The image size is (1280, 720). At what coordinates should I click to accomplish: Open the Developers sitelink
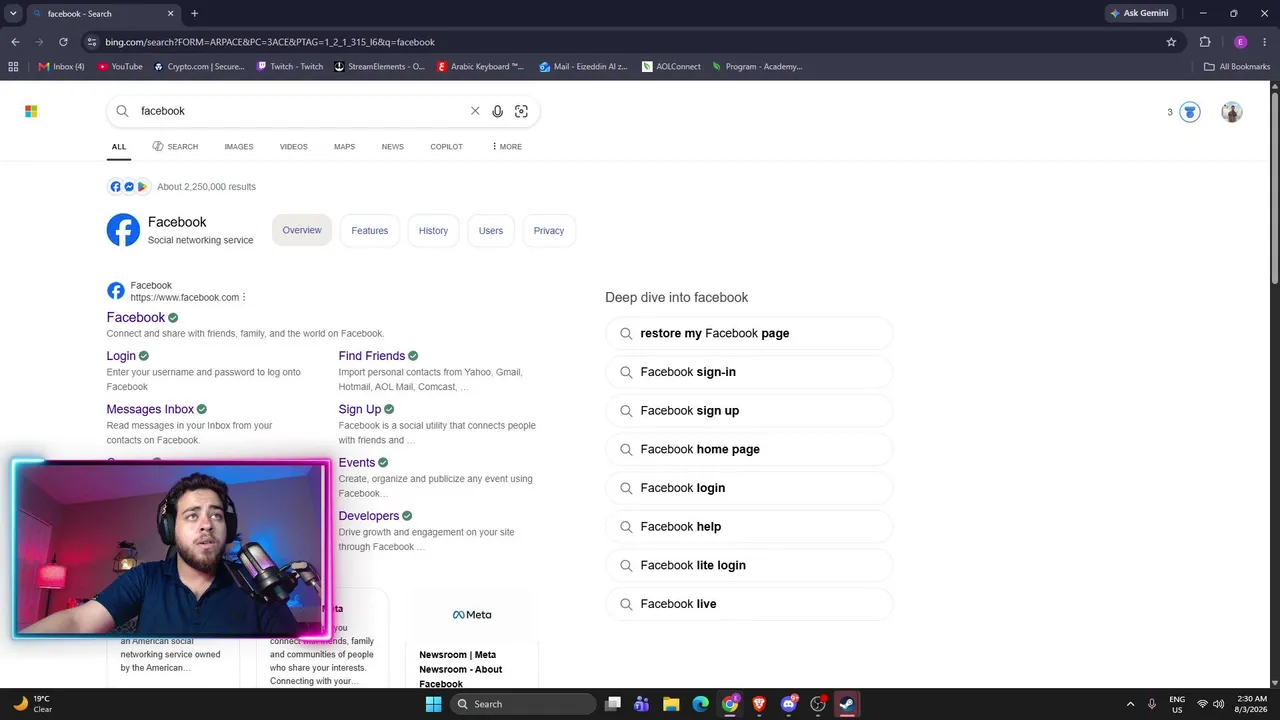pos(369,516)
